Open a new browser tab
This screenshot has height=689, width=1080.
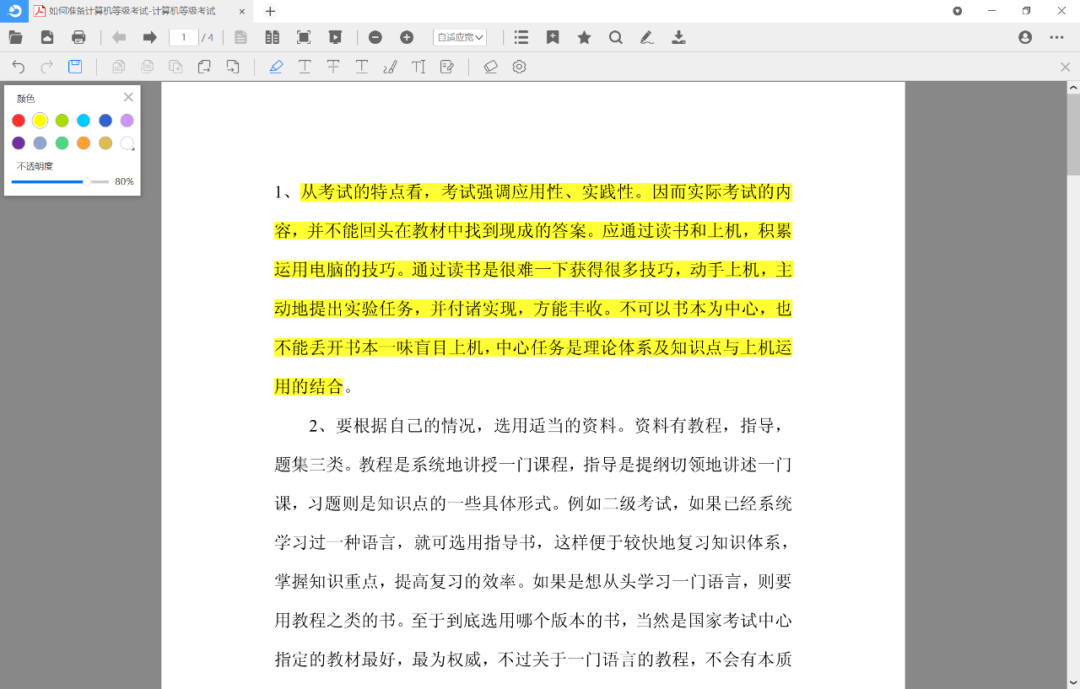tap(270, 11)
